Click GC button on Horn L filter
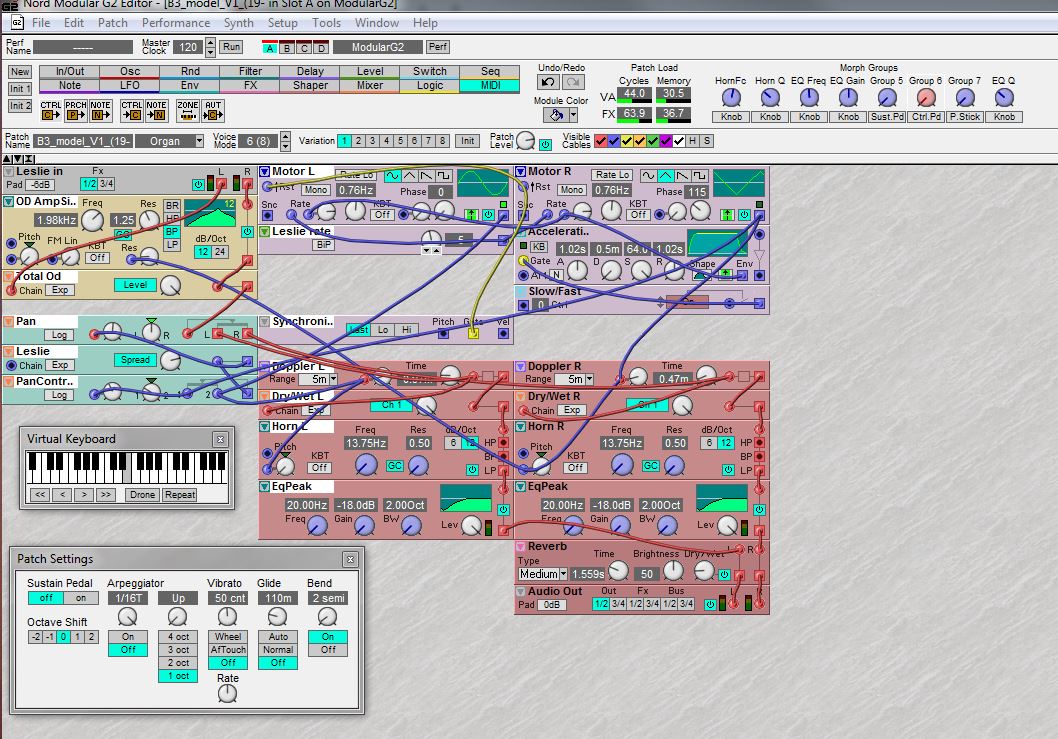The image size is (1058, 739). coord(394,466)
